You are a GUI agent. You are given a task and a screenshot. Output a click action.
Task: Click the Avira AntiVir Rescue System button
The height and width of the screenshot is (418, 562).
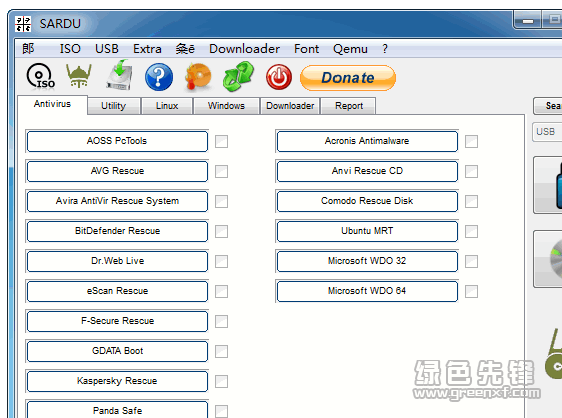coord(117,201)
